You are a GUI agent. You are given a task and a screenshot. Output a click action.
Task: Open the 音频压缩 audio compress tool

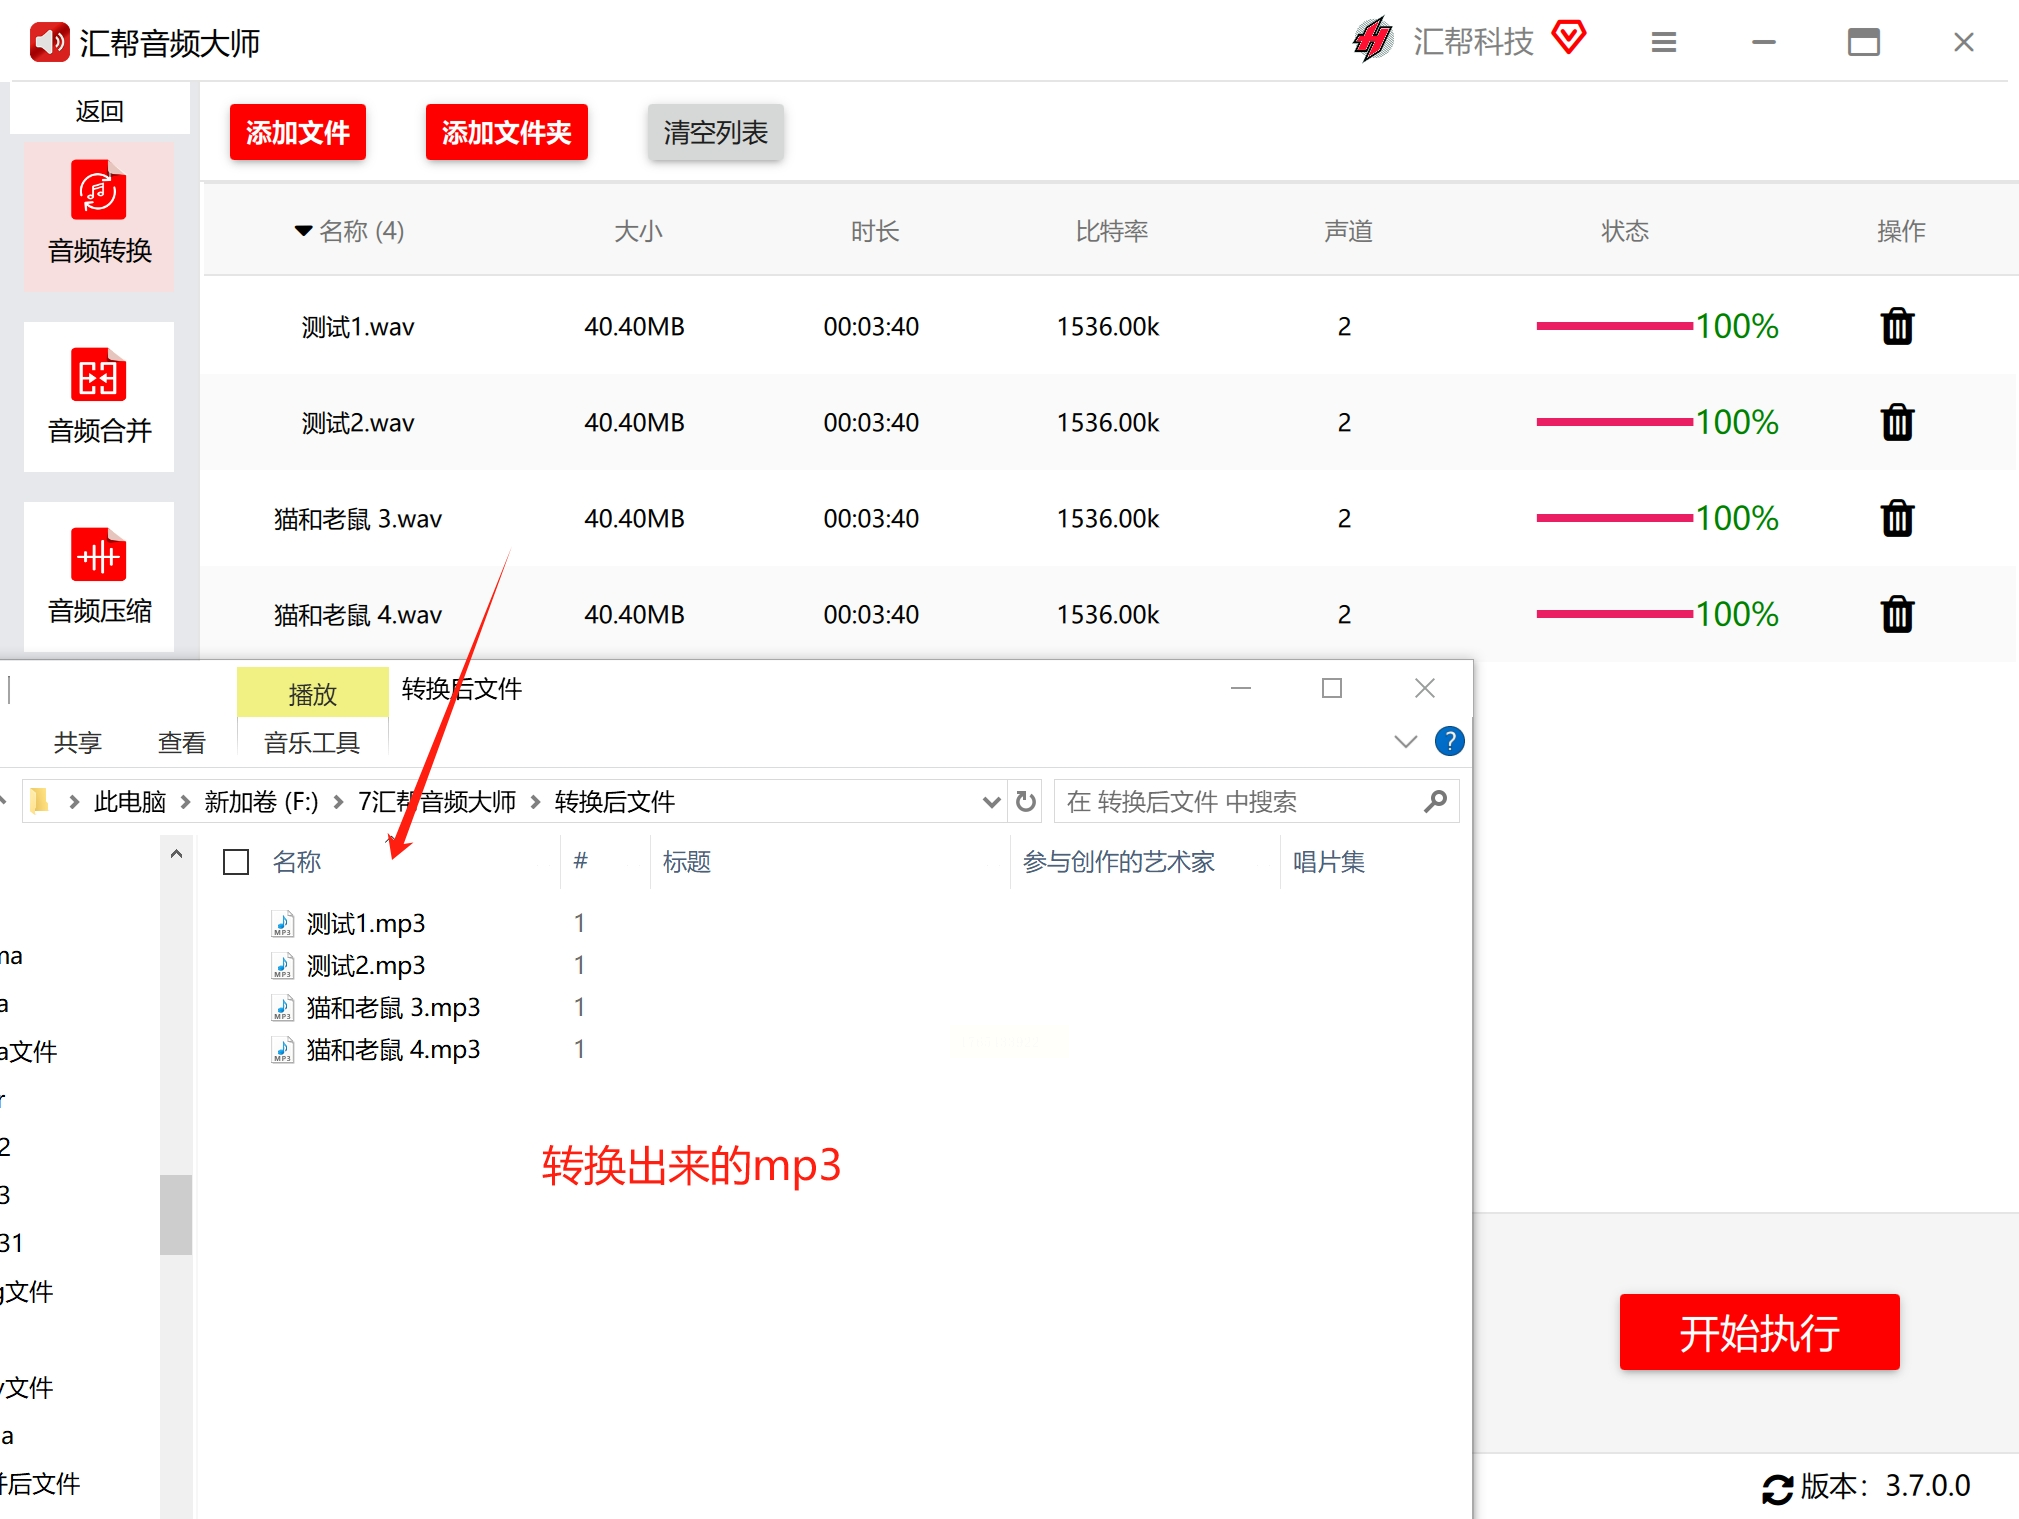point(99,576)
